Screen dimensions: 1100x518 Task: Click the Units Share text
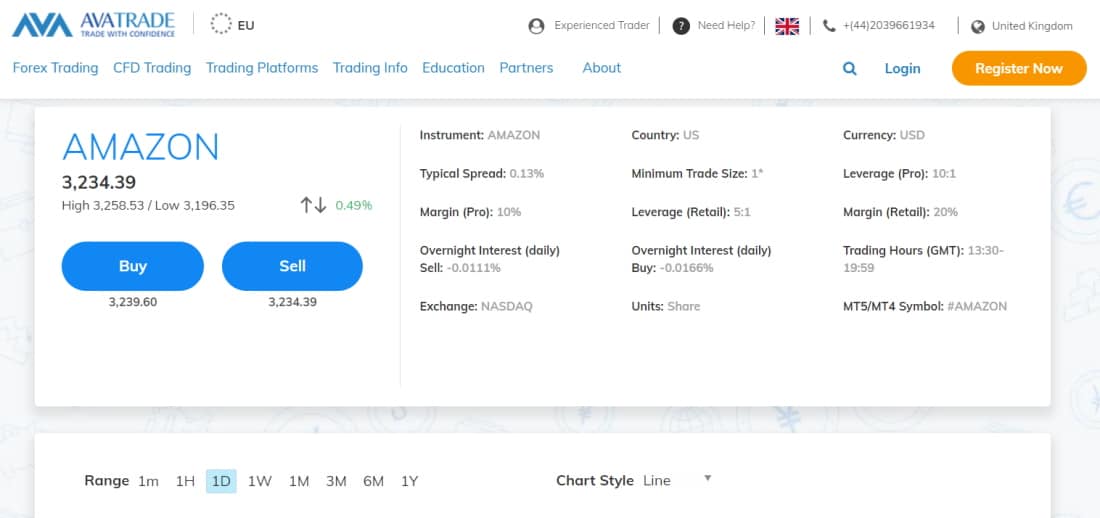pyautogui.click(x=666, y=307)
